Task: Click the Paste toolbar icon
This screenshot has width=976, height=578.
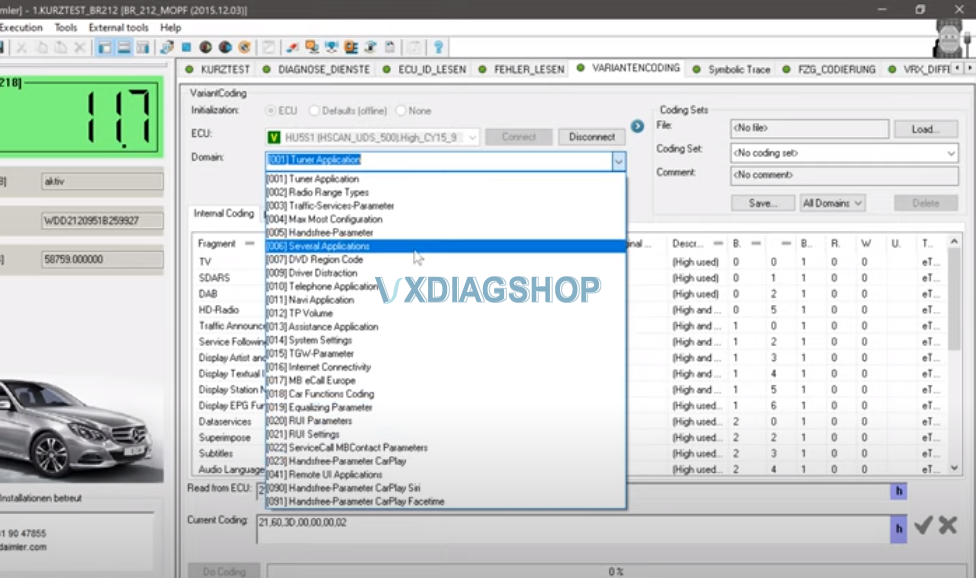Action: click(60, 47)
